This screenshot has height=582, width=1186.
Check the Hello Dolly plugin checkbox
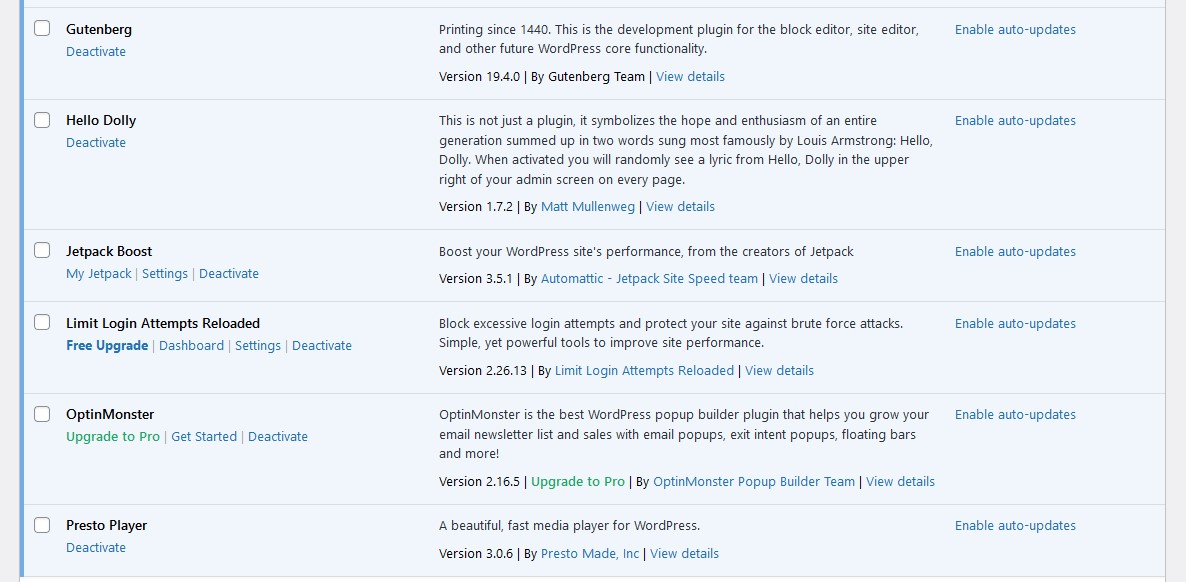[42, 119]
